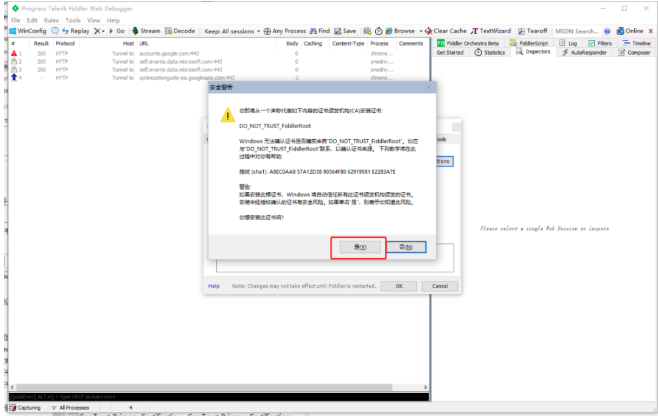Screen dimensions: 658x416
Task: Click the red warning icon of session 1
Action: coord(14,53)
